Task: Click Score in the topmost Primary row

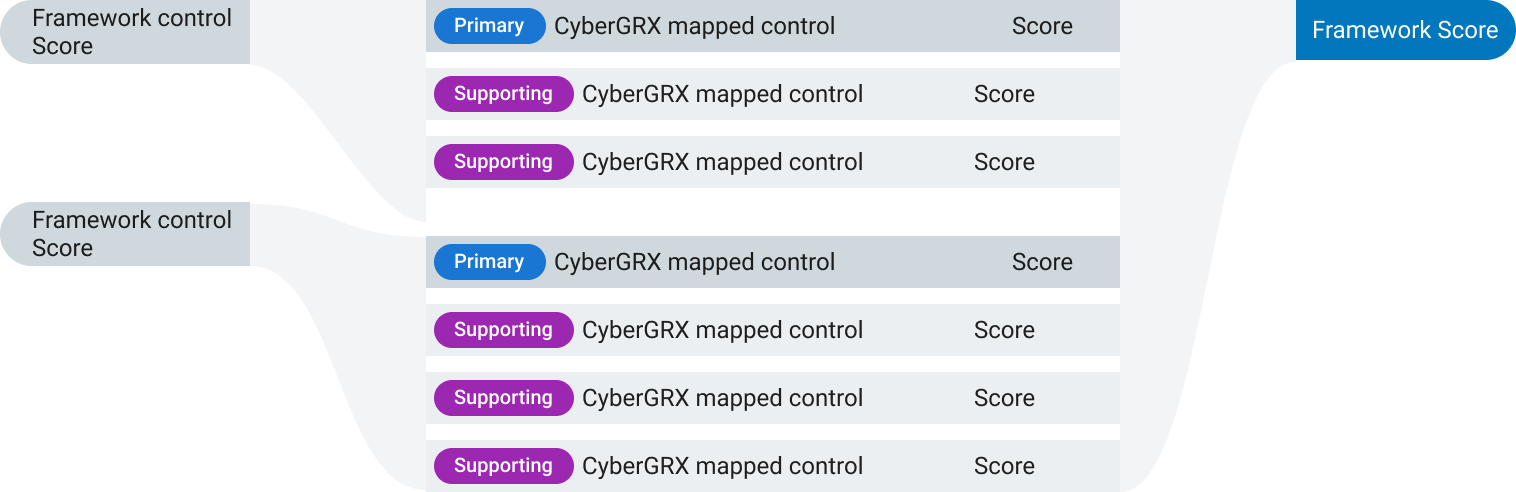Action: click(x=1042, y=26)
